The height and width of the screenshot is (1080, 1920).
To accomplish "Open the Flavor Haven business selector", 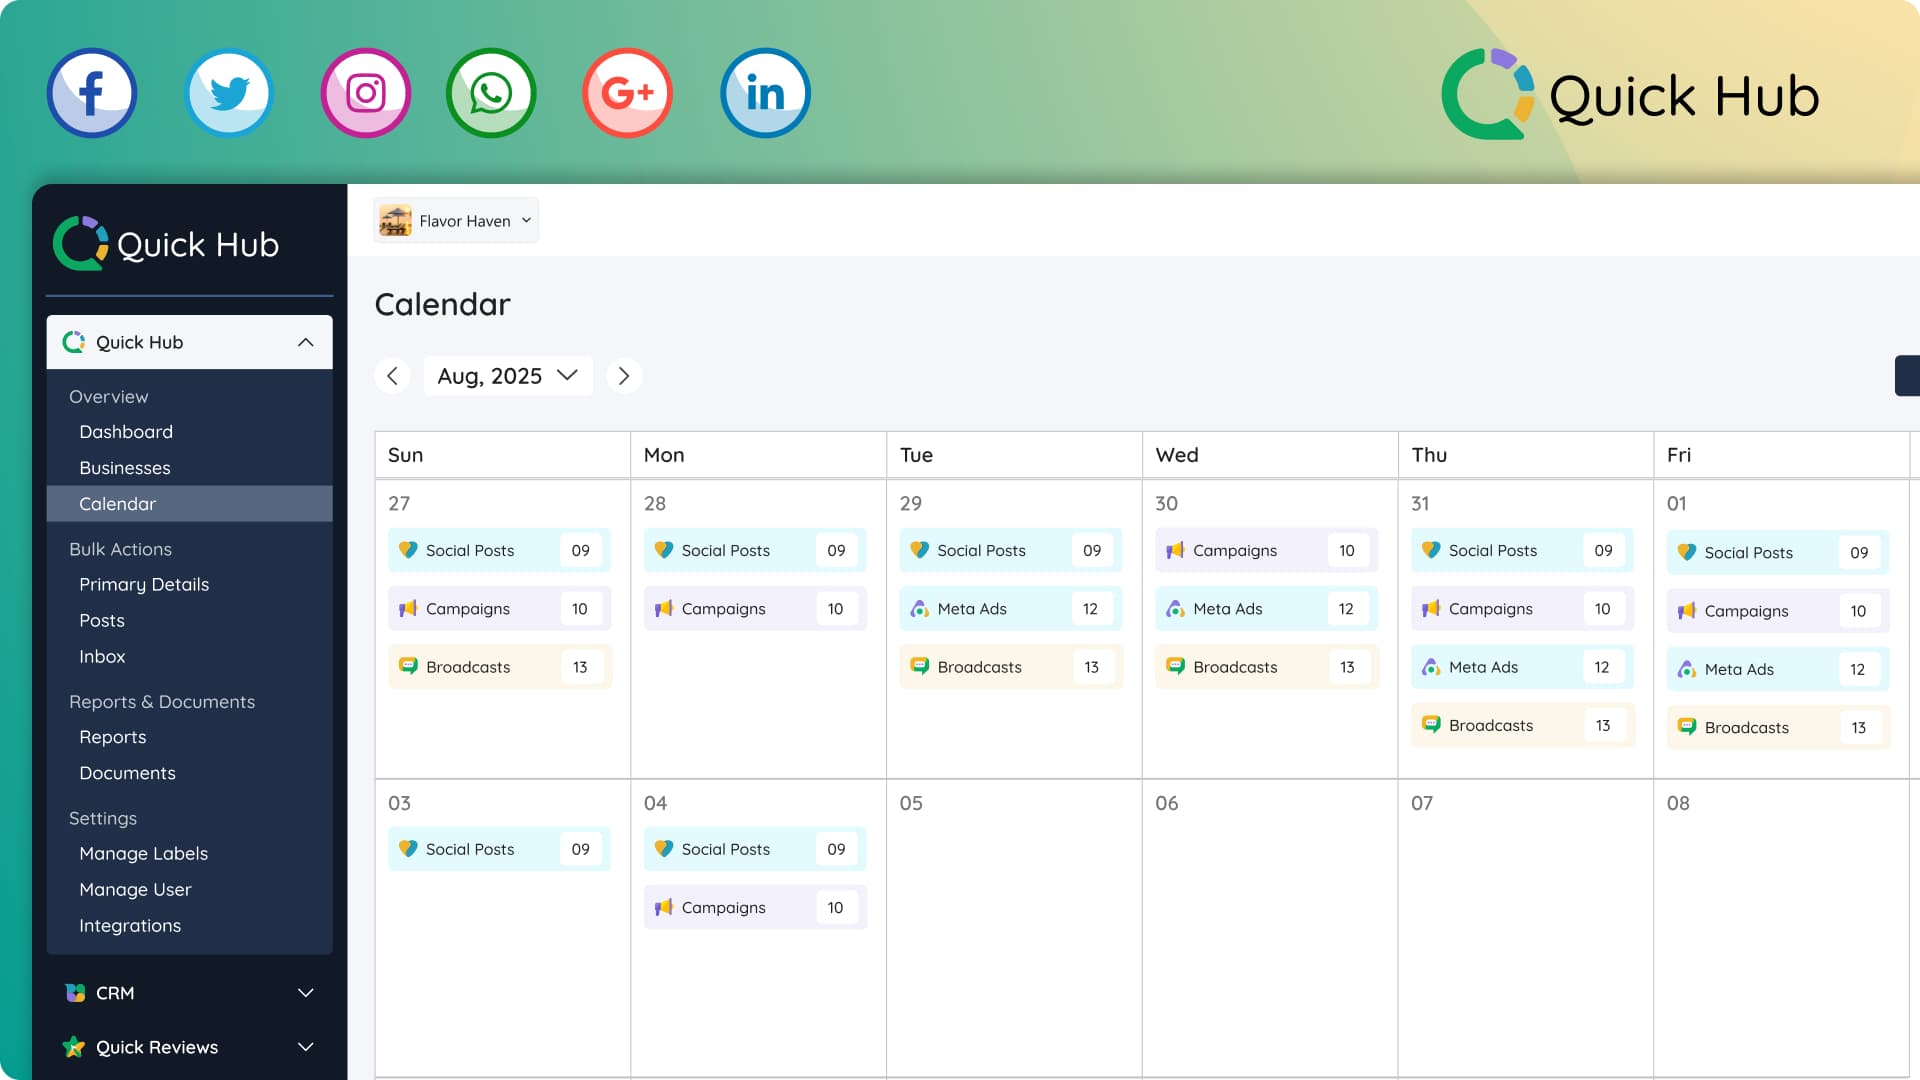I will coord(455,220).
